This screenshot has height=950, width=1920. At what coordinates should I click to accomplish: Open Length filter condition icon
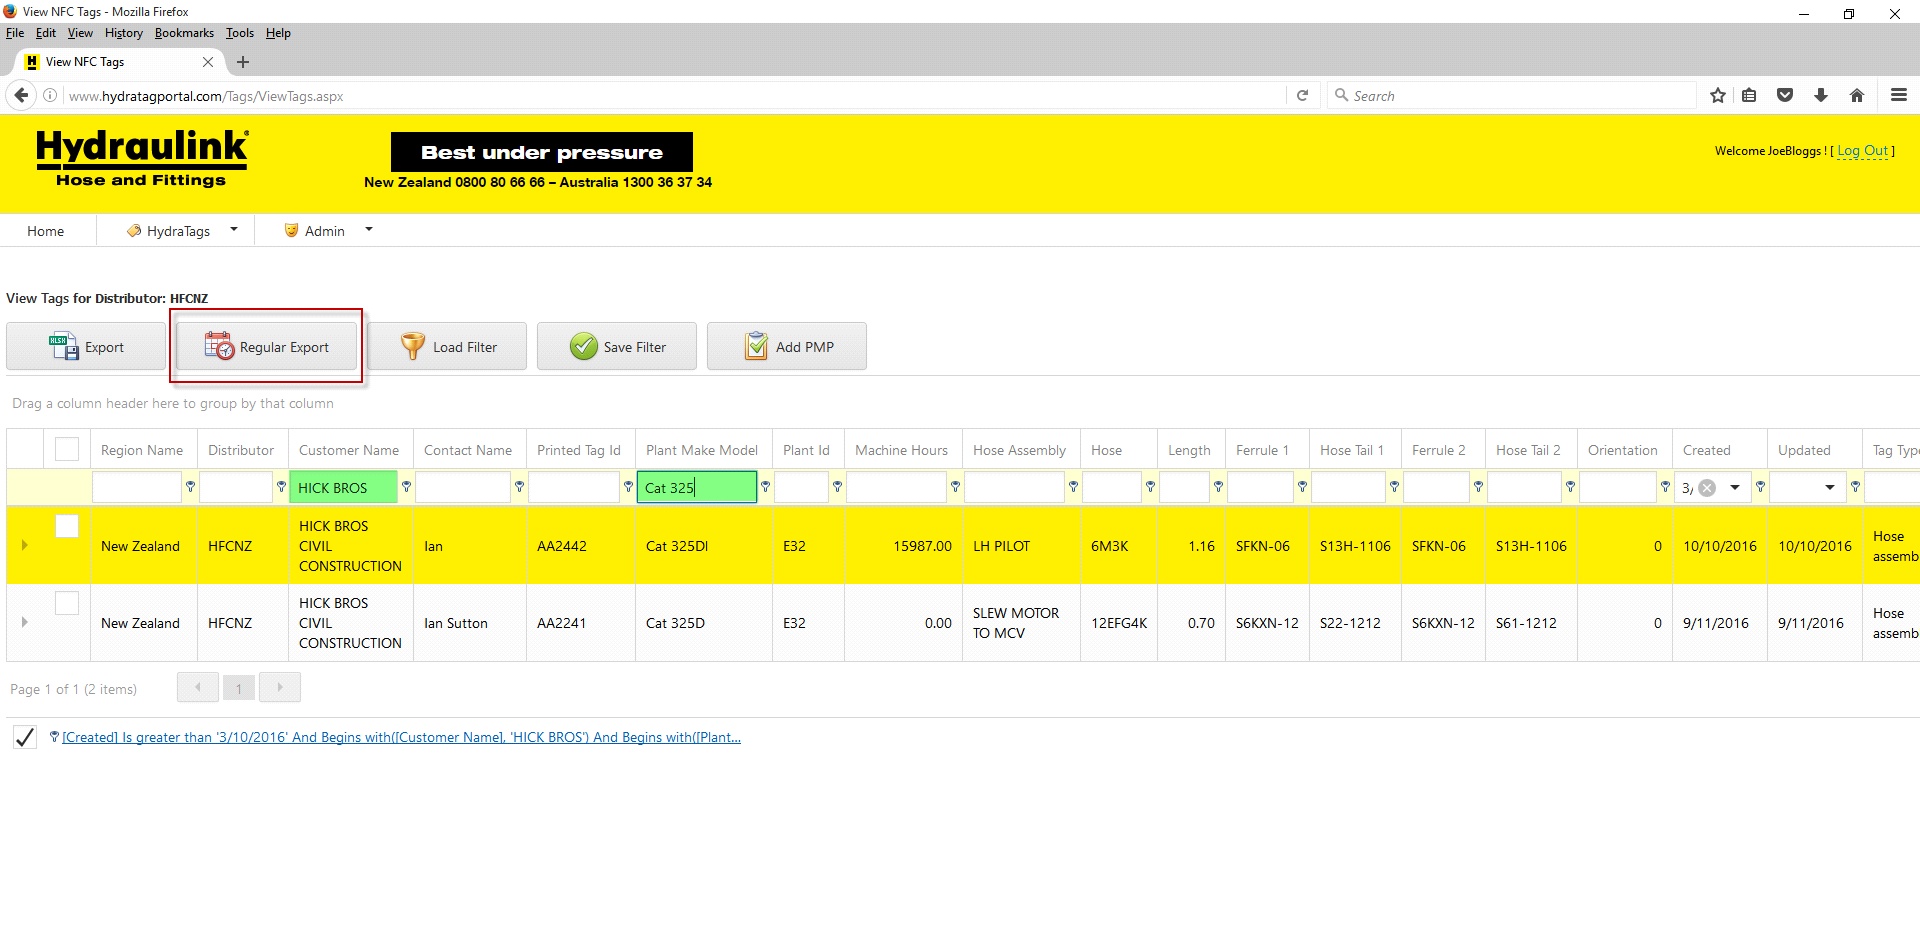(x=1218, y=487)
